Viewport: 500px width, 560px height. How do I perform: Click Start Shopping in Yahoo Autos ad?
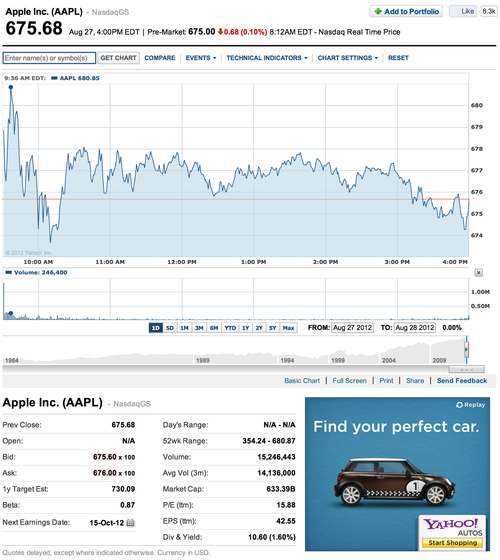[x=452, y=543]
